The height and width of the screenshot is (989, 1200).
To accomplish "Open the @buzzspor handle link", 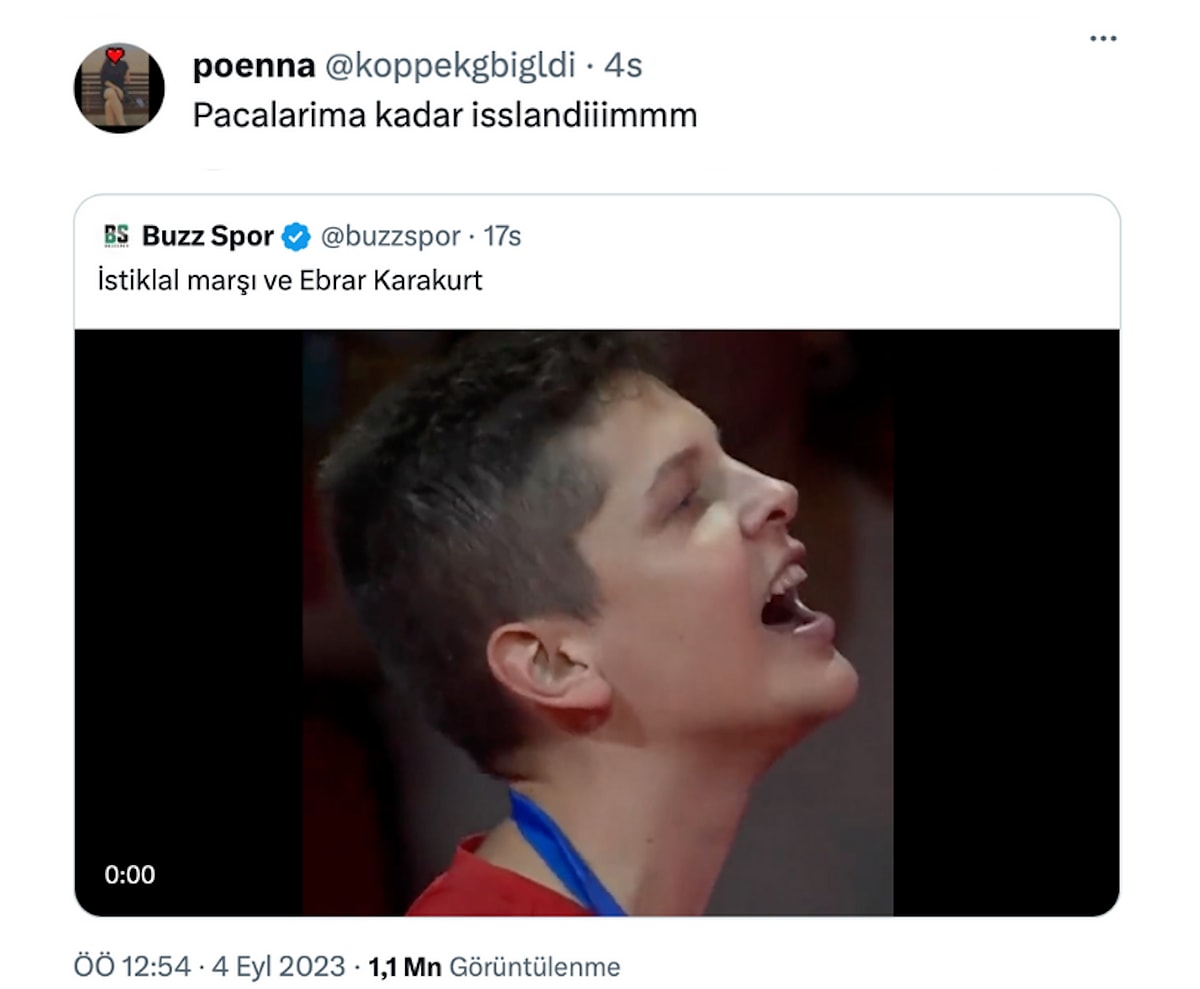I will 388,236.
